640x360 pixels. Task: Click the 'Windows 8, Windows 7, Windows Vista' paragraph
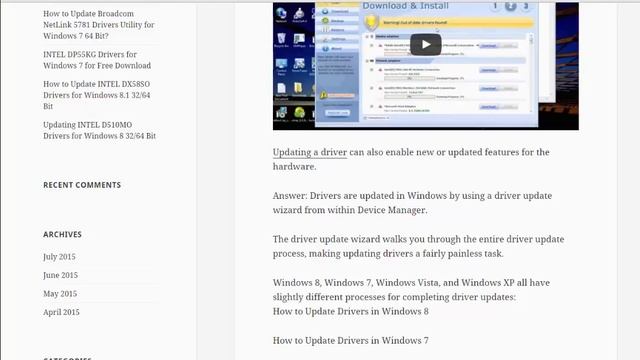[x=411, y=290]
